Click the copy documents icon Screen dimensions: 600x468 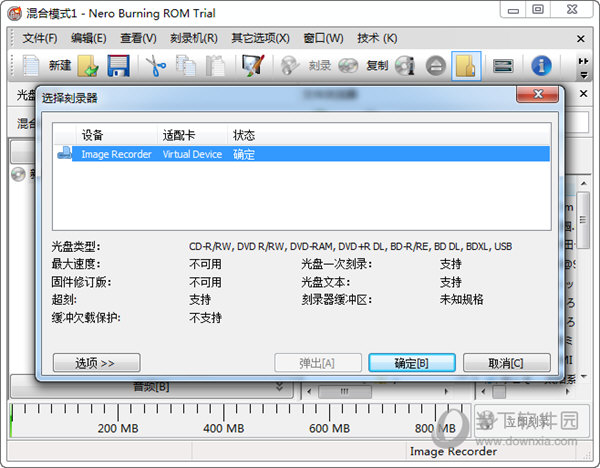(186, 66)
